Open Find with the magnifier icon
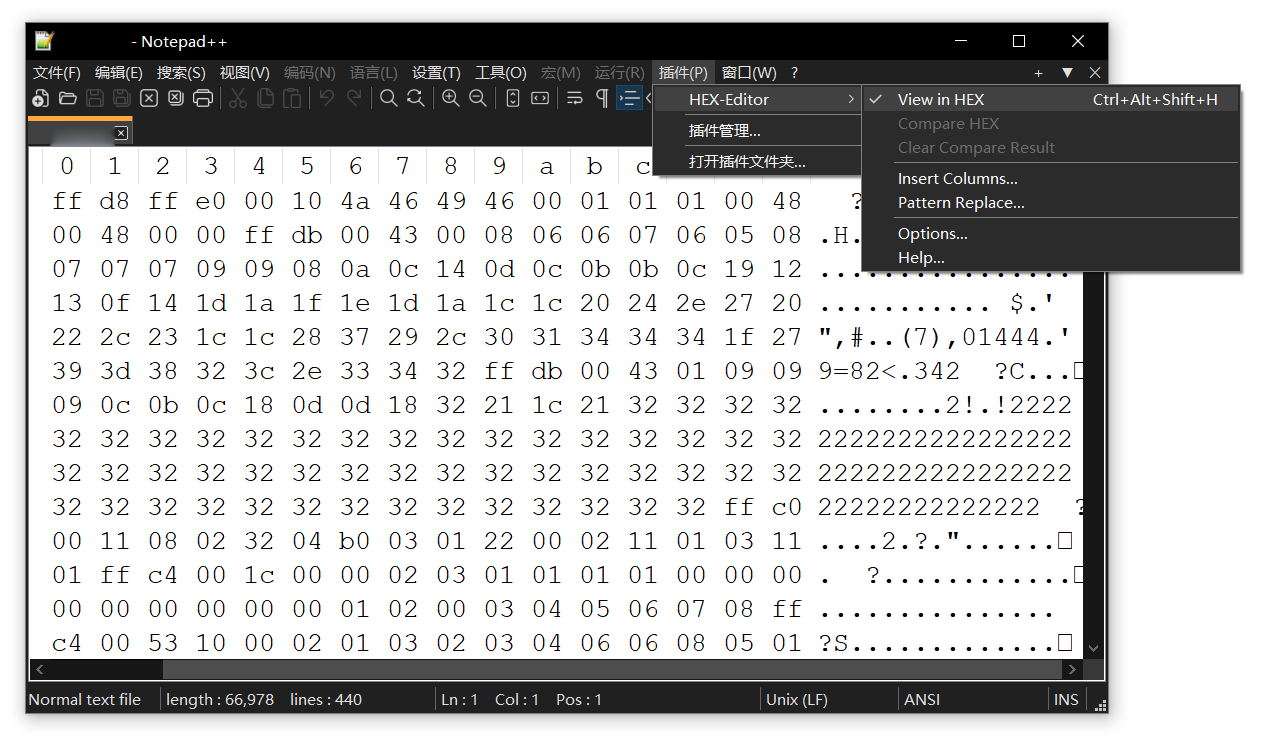Screen dimensions: 1261x737 click(x=388, y=98)
